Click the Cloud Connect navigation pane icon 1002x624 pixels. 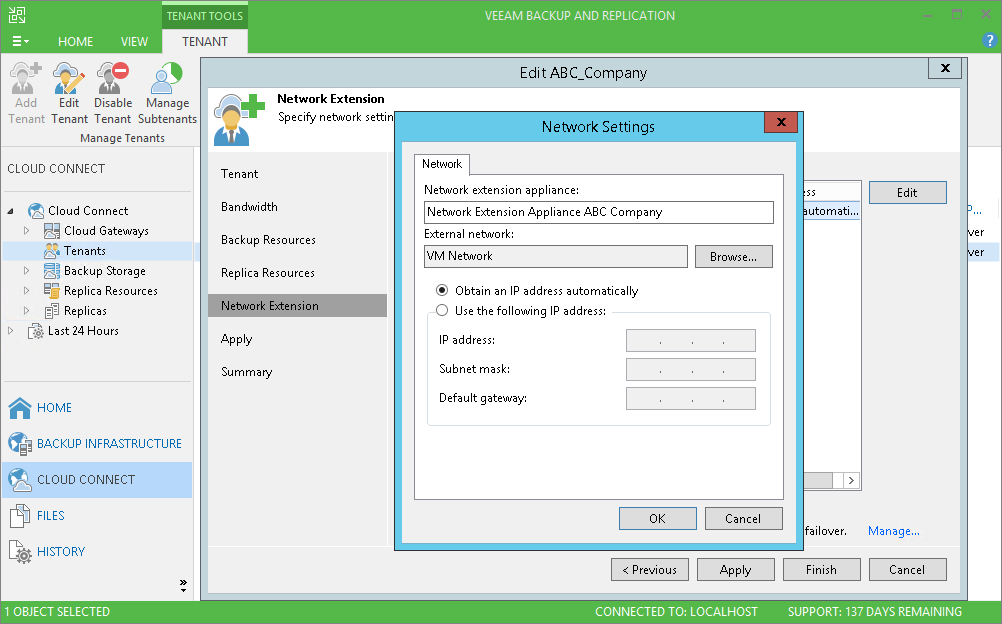coord(20,480)
